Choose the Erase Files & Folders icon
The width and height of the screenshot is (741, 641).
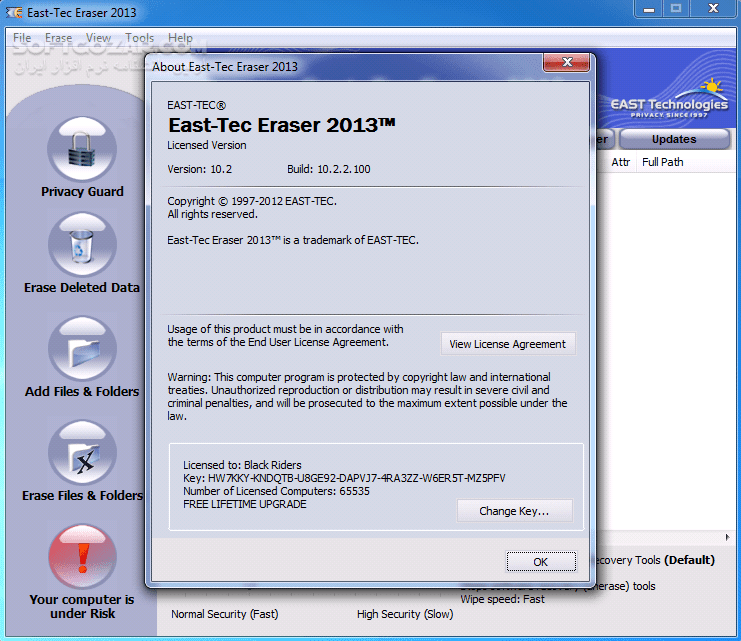(x=82, y=452)
